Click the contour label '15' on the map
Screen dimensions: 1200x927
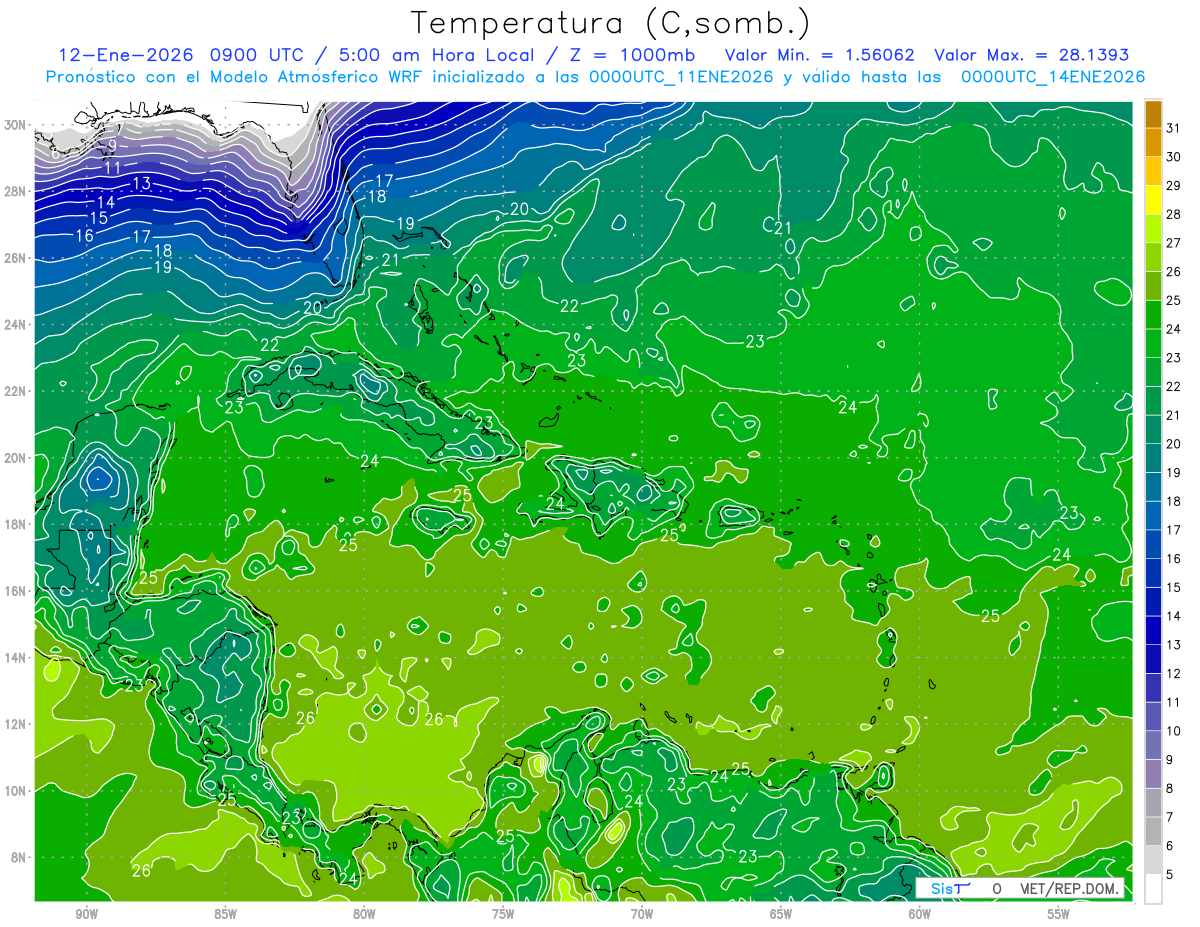pos(98,218)
